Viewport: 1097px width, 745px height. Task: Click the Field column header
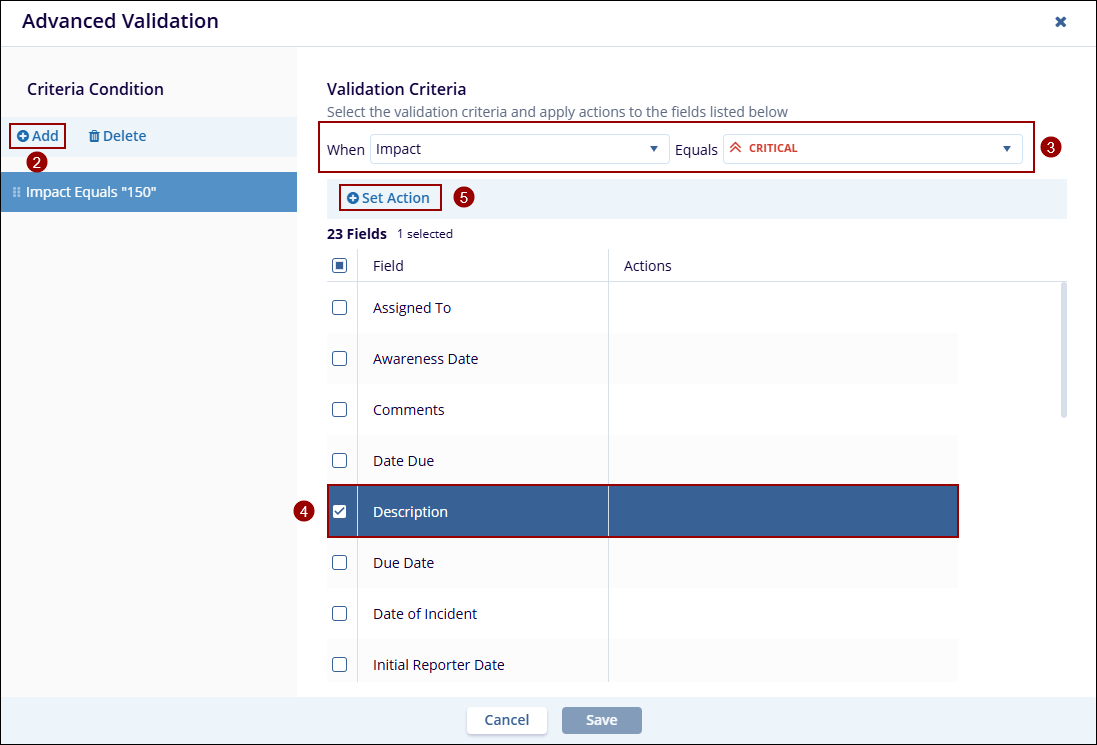388,266
